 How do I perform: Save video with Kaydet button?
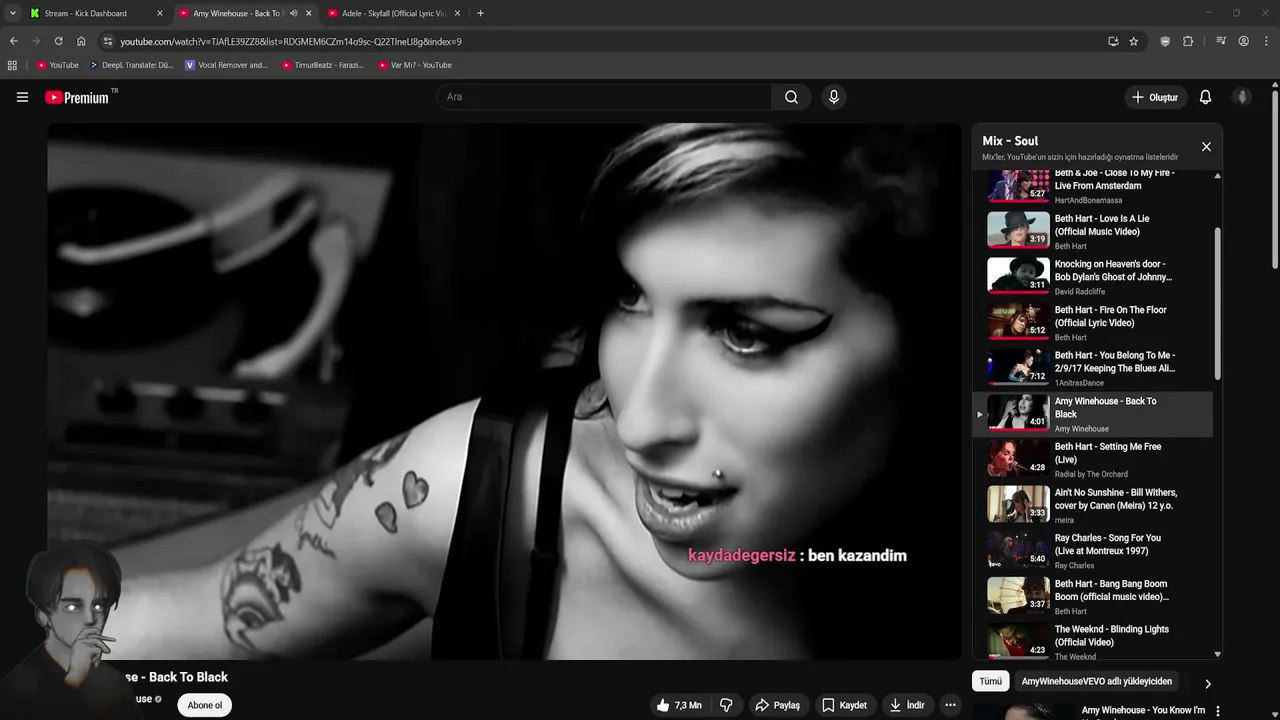coord(844,705)
